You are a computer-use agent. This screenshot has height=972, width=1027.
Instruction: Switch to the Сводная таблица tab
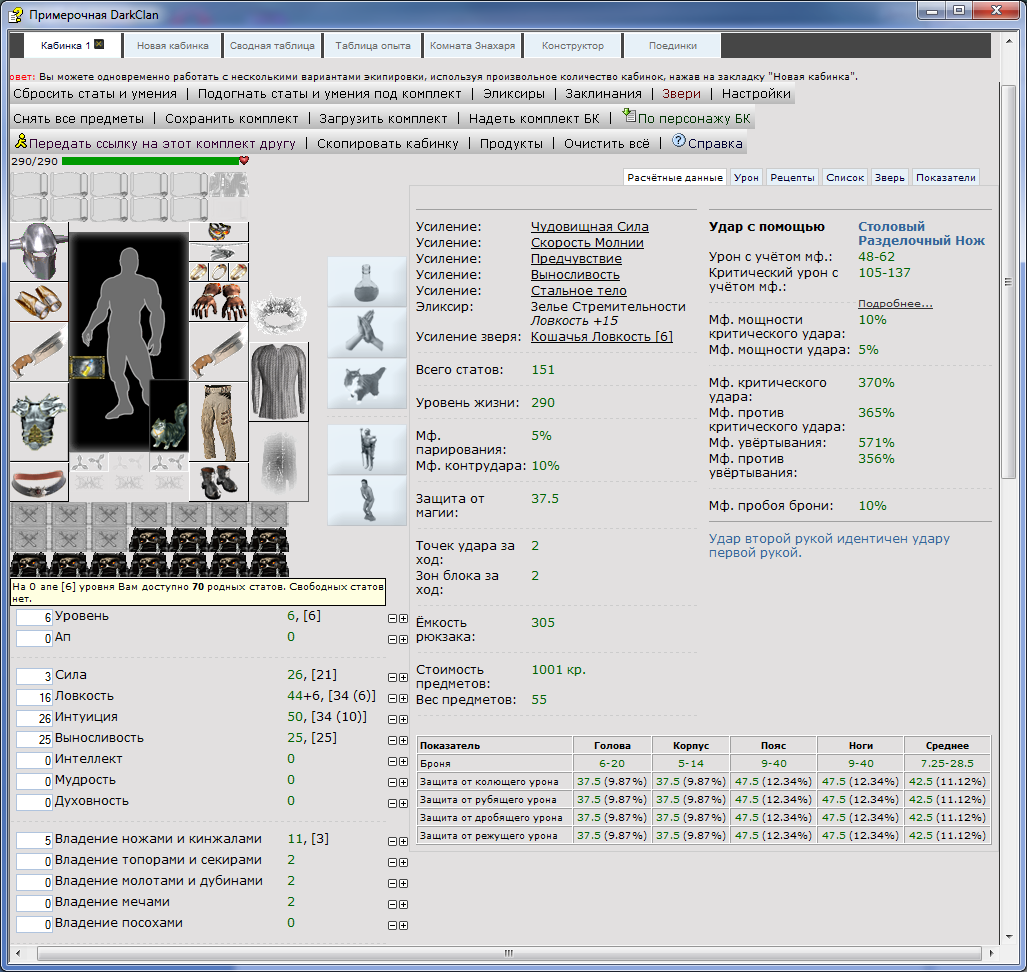(272, 45)
